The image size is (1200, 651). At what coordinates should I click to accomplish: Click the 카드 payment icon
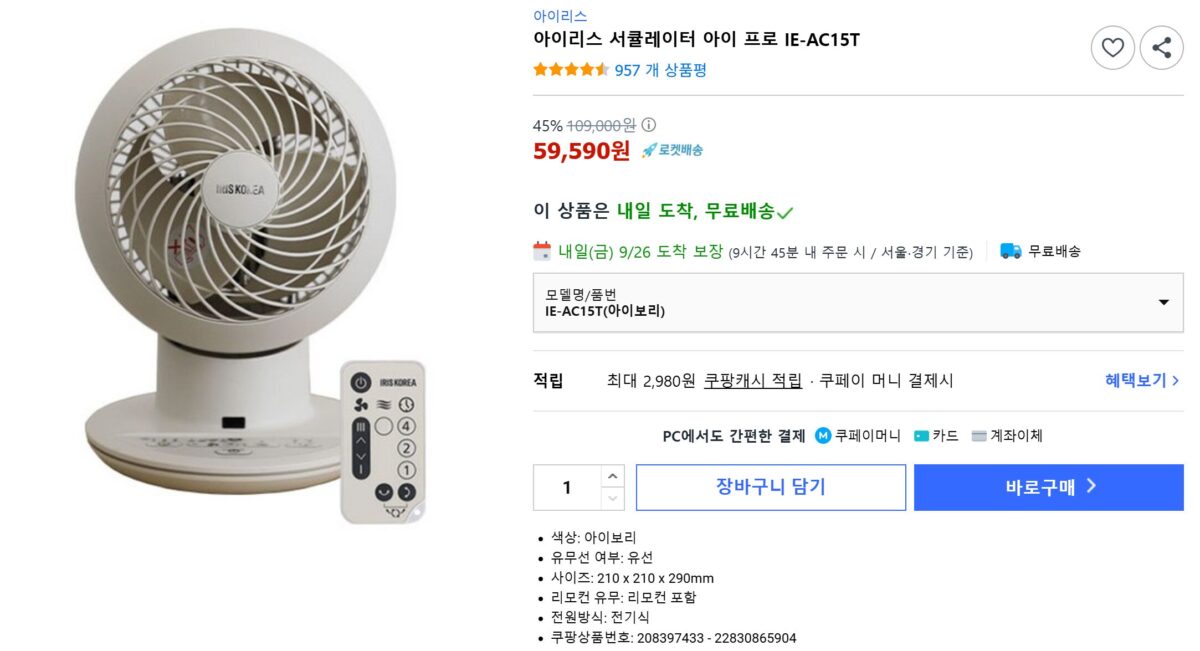921,436
